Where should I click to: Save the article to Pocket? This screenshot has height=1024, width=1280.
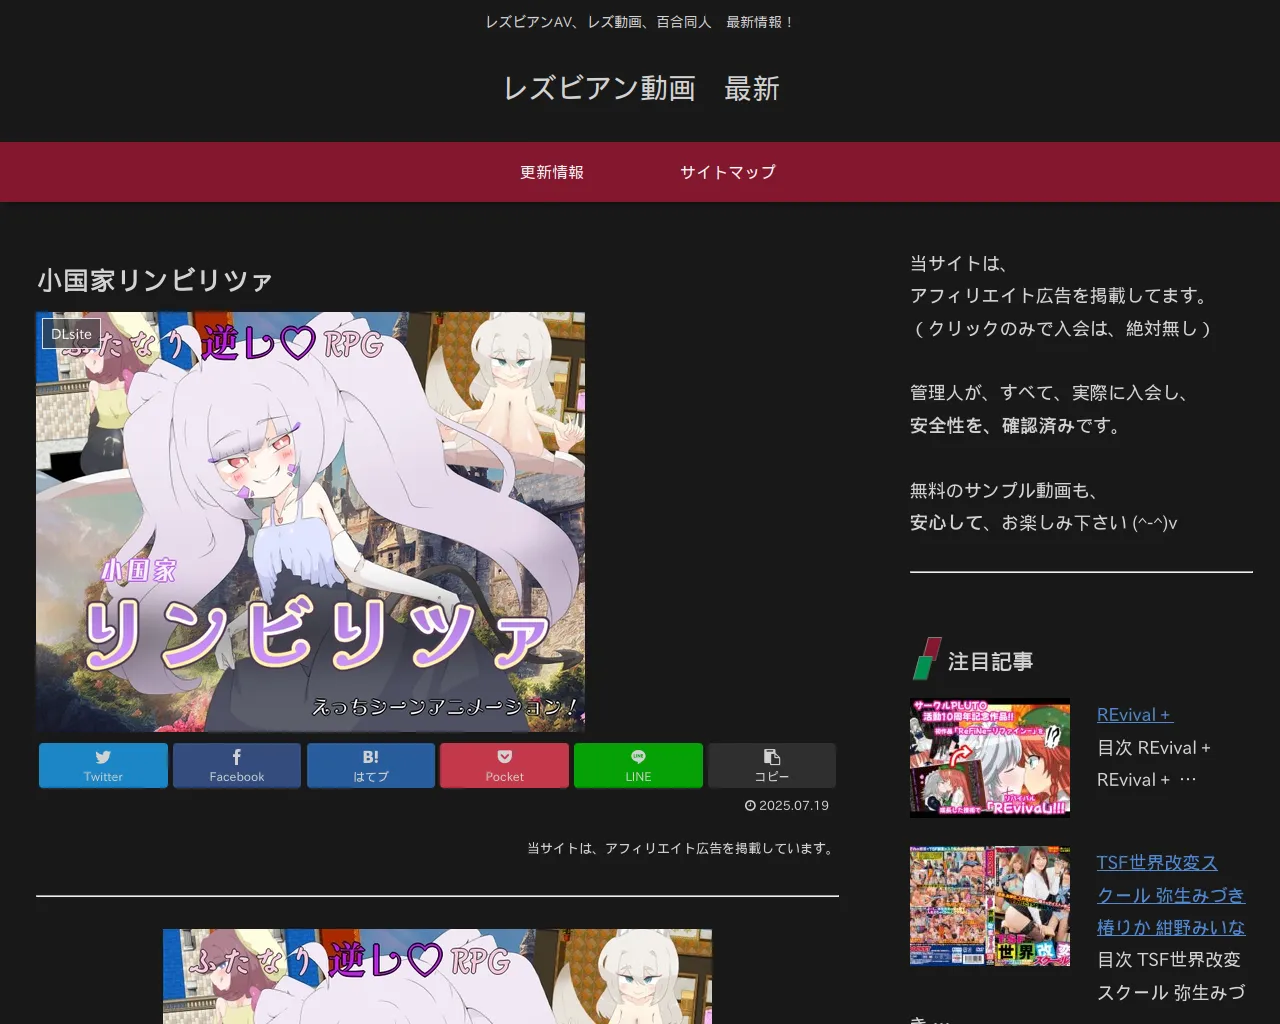coord(504,765)
